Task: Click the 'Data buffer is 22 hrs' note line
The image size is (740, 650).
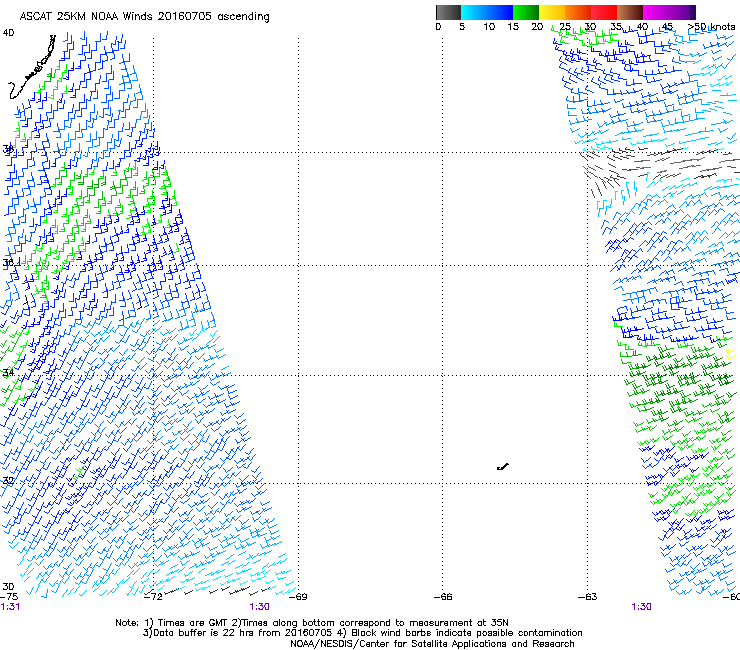Action: click(362, 633)
